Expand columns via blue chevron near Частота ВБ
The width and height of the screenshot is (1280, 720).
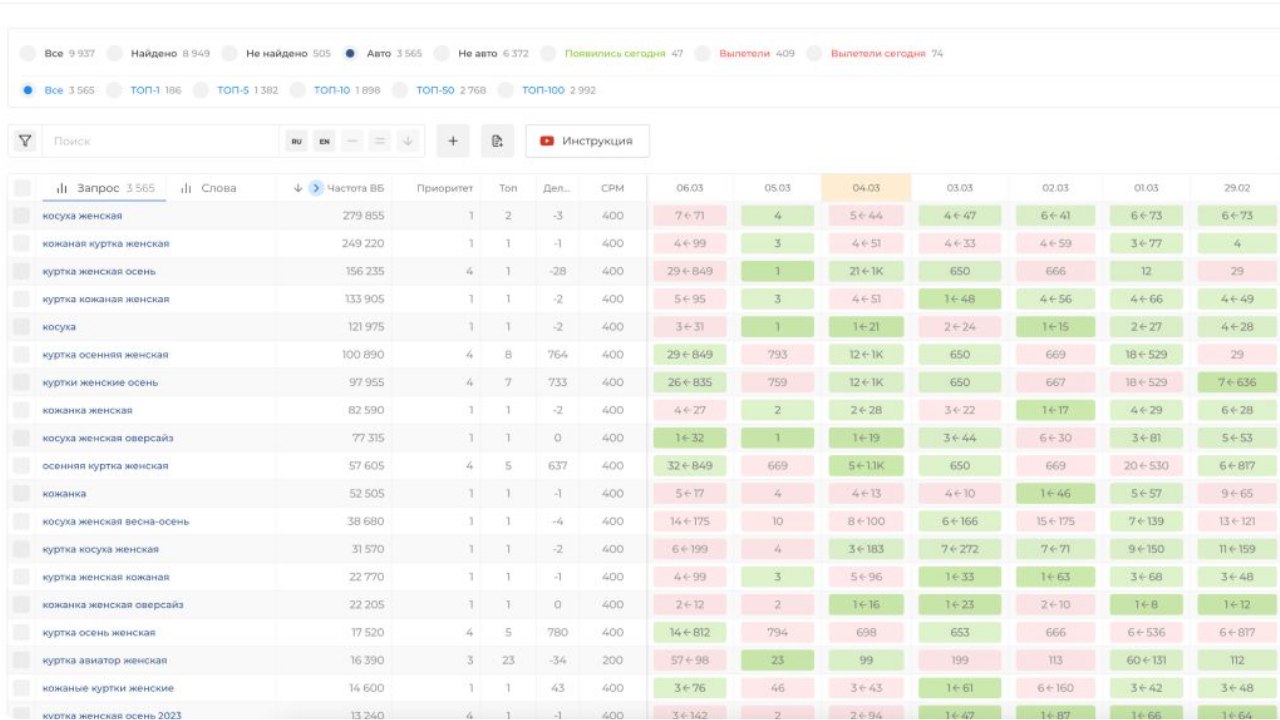point(316,188)
